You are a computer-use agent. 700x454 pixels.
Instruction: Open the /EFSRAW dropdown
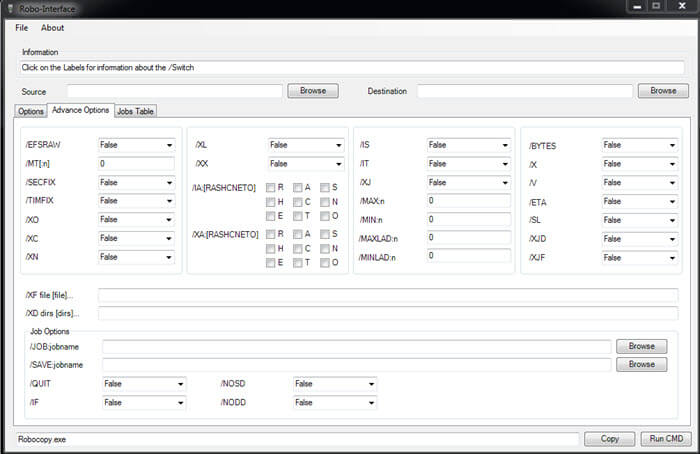tap(136, 145)
